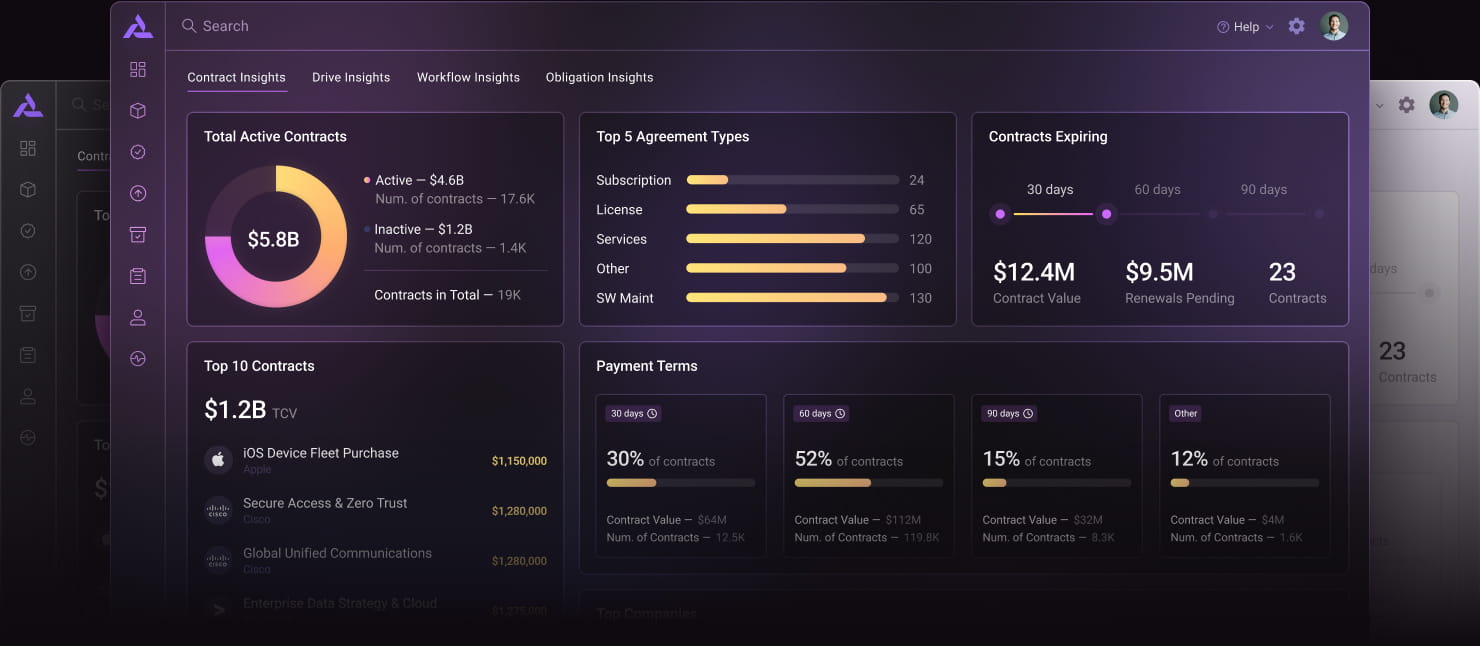Switch to the Drive Insights tab
Viewport: 1480px width, 646px height.
351,77
